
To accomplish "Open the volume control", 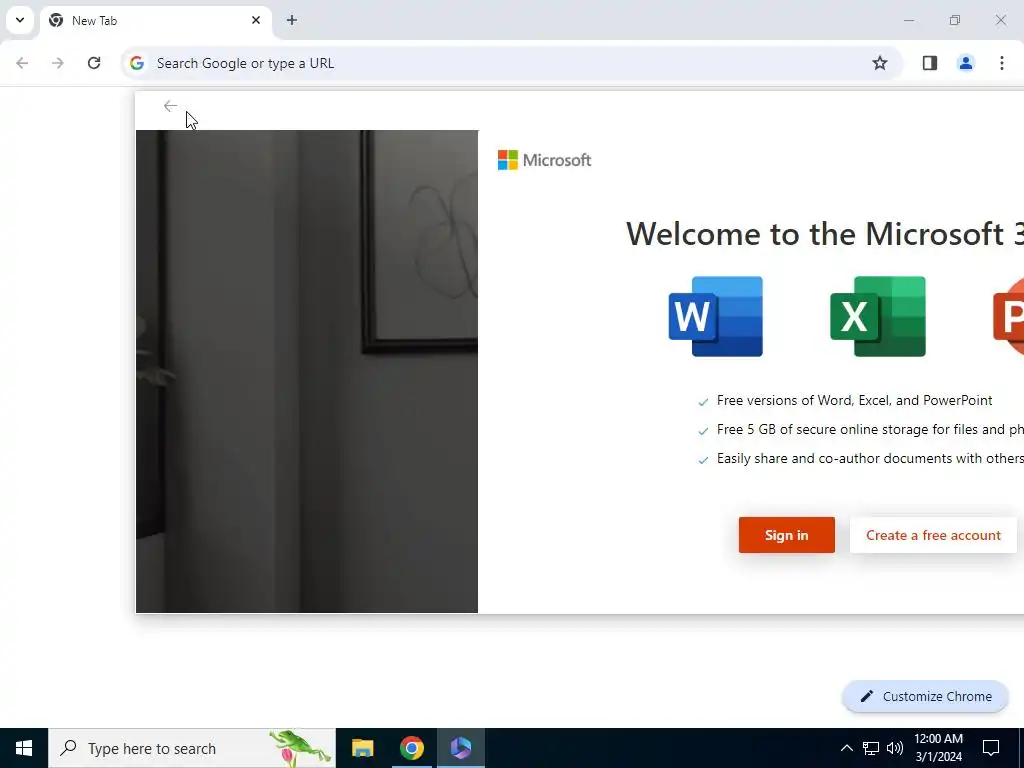I will (895, 748).
